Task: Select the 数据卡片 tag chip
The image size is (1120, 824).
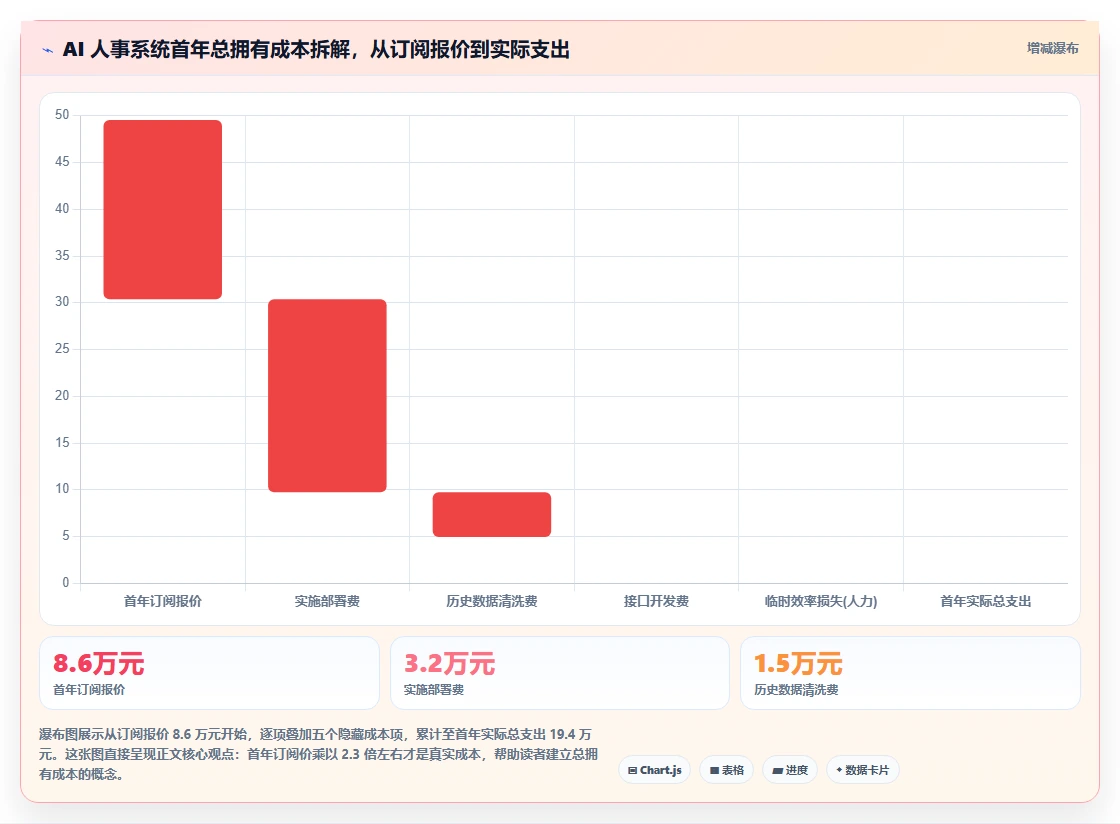Action: tap(862, 770)
